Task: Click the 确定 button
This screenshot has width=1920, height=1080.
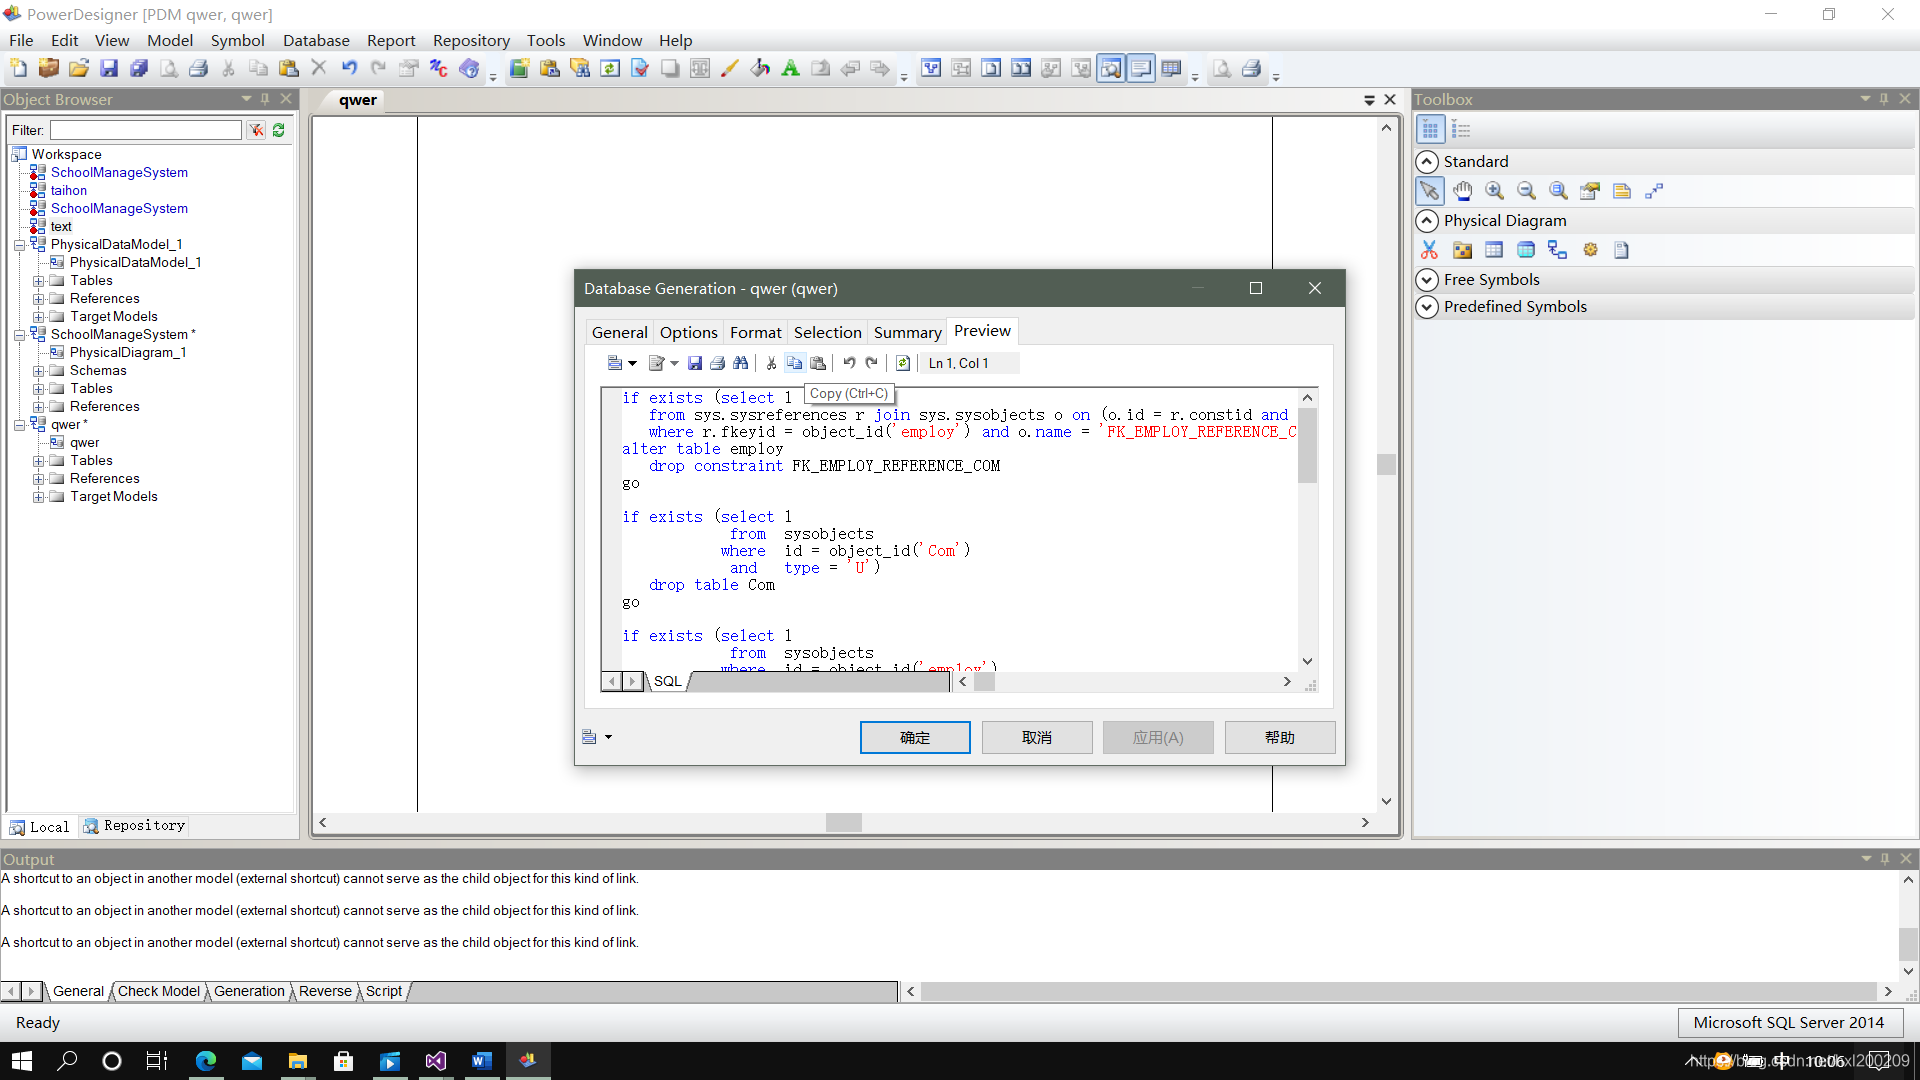Action: click(914, 737)
